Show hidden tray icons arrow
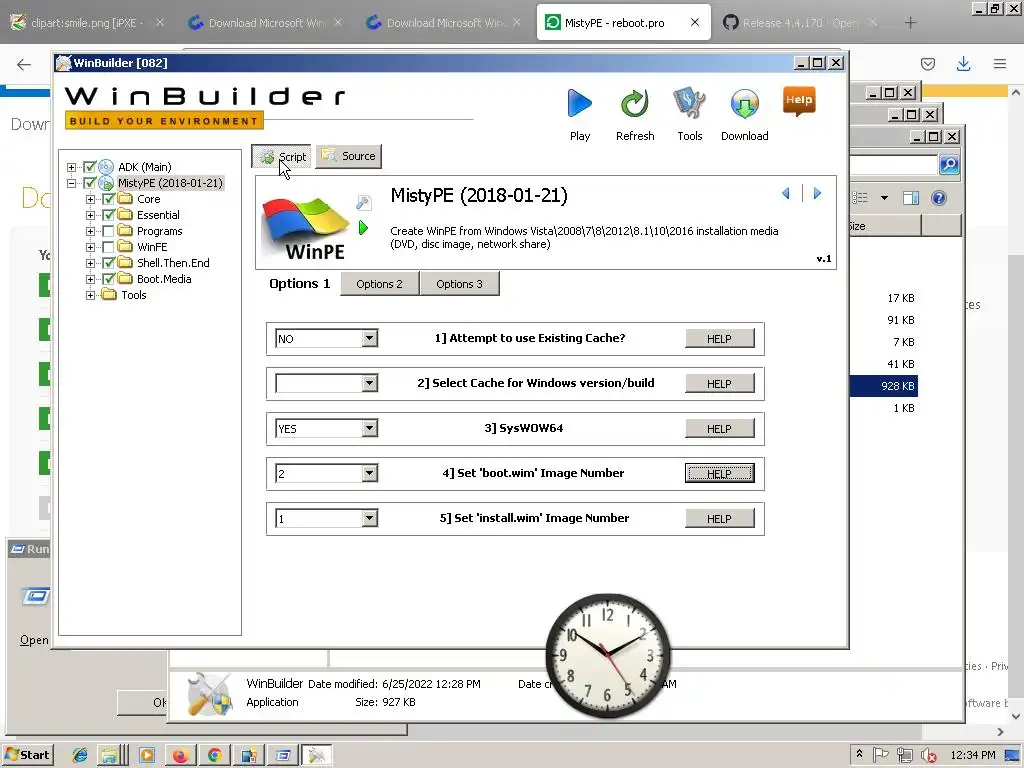1024x768 pixels. [x=859, y=754]
